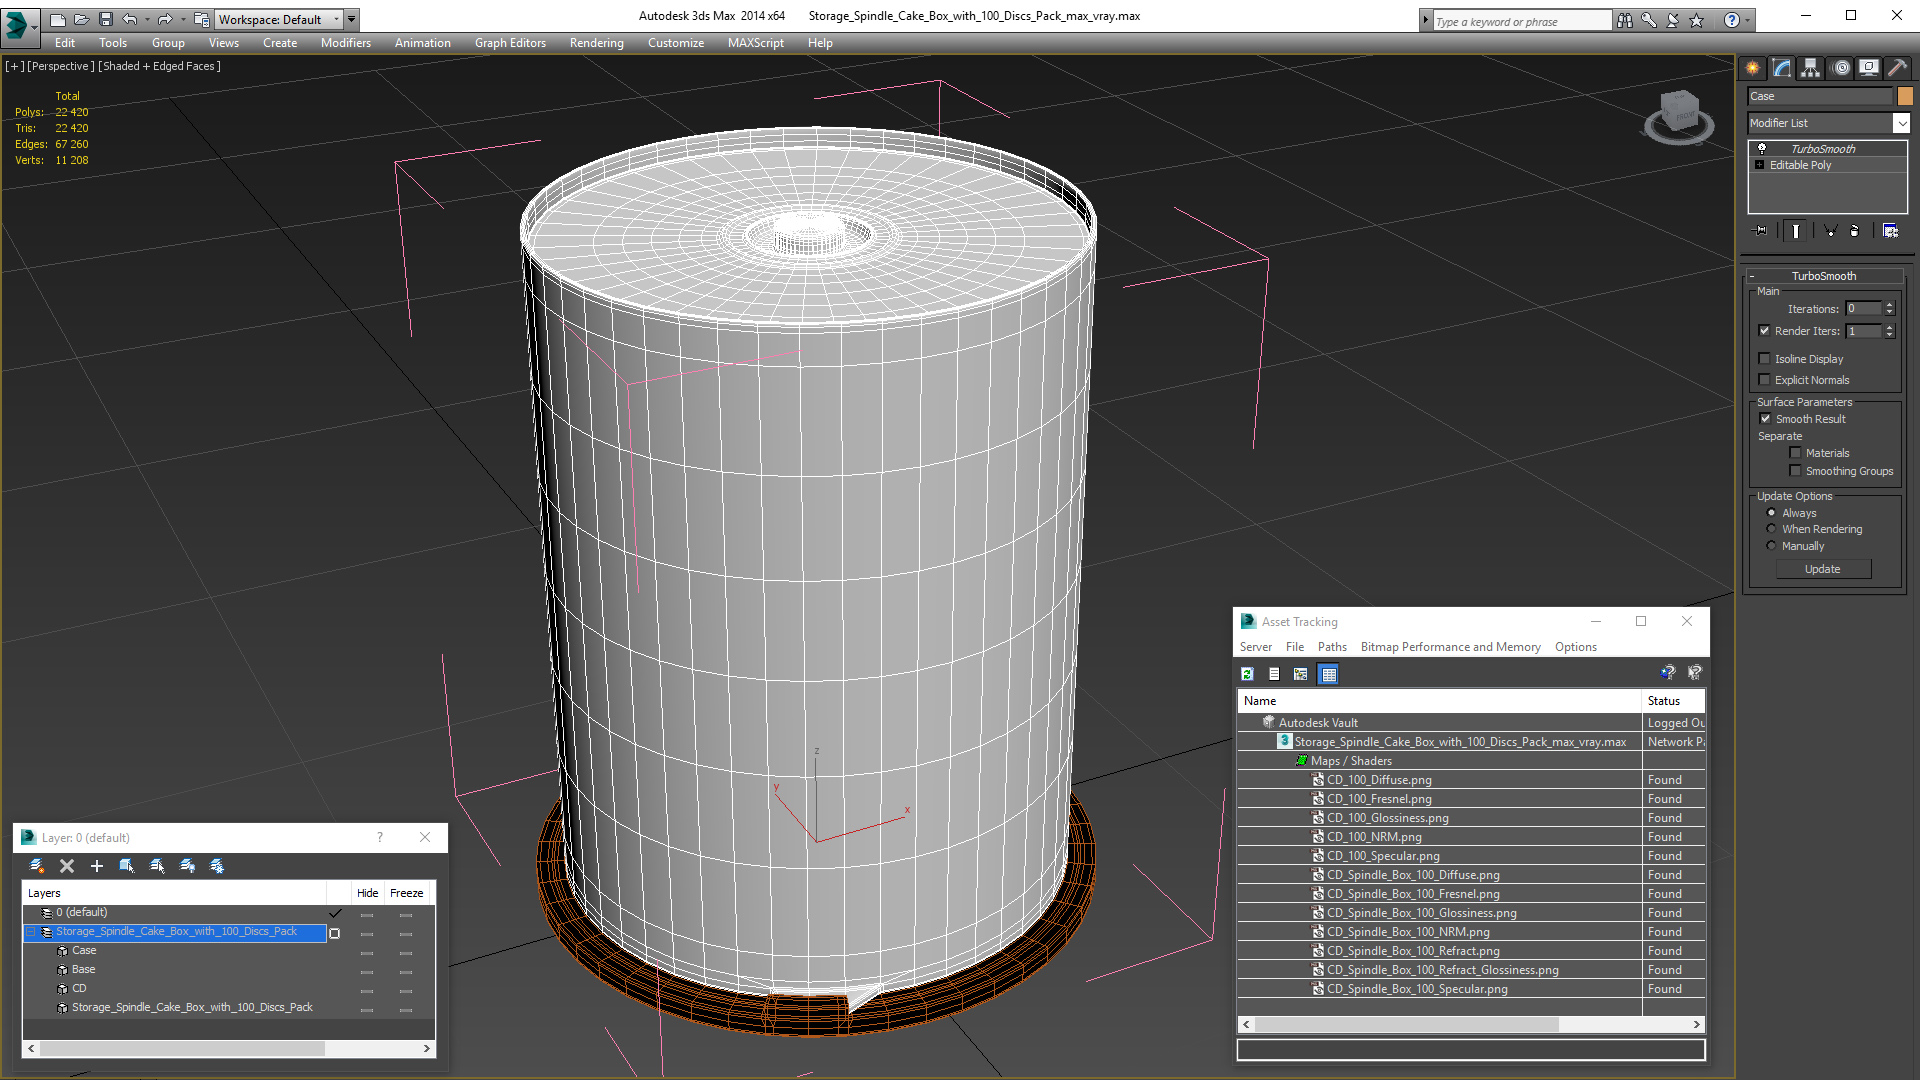Open Bitmap Performance and Memory menu

pos(1450,647)
